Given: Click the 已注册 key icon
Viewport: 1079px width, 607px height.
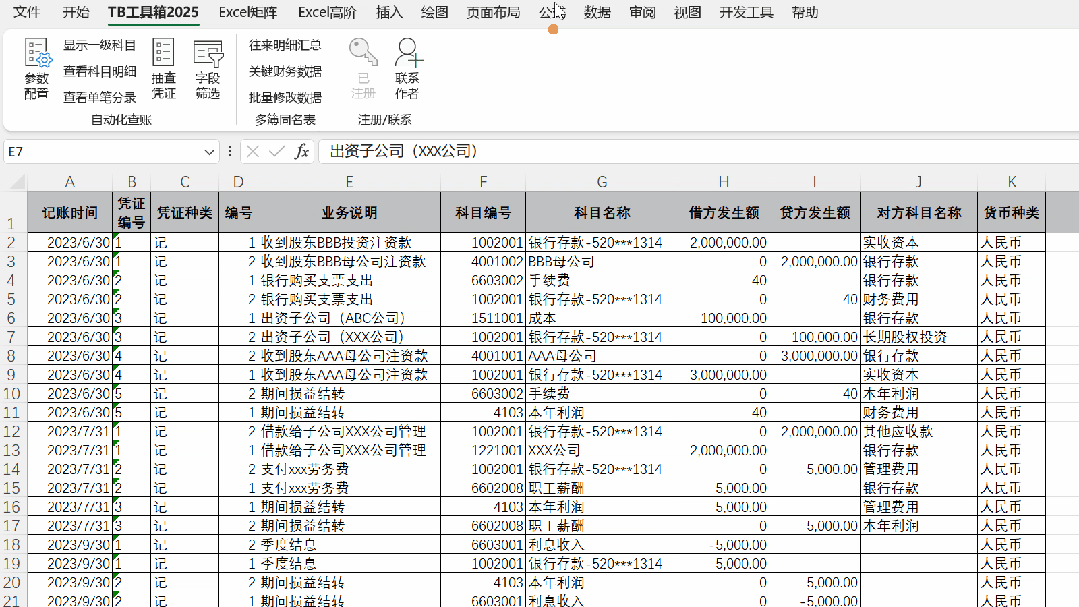Looking at the screenshot, I should (x=363, y=53).
